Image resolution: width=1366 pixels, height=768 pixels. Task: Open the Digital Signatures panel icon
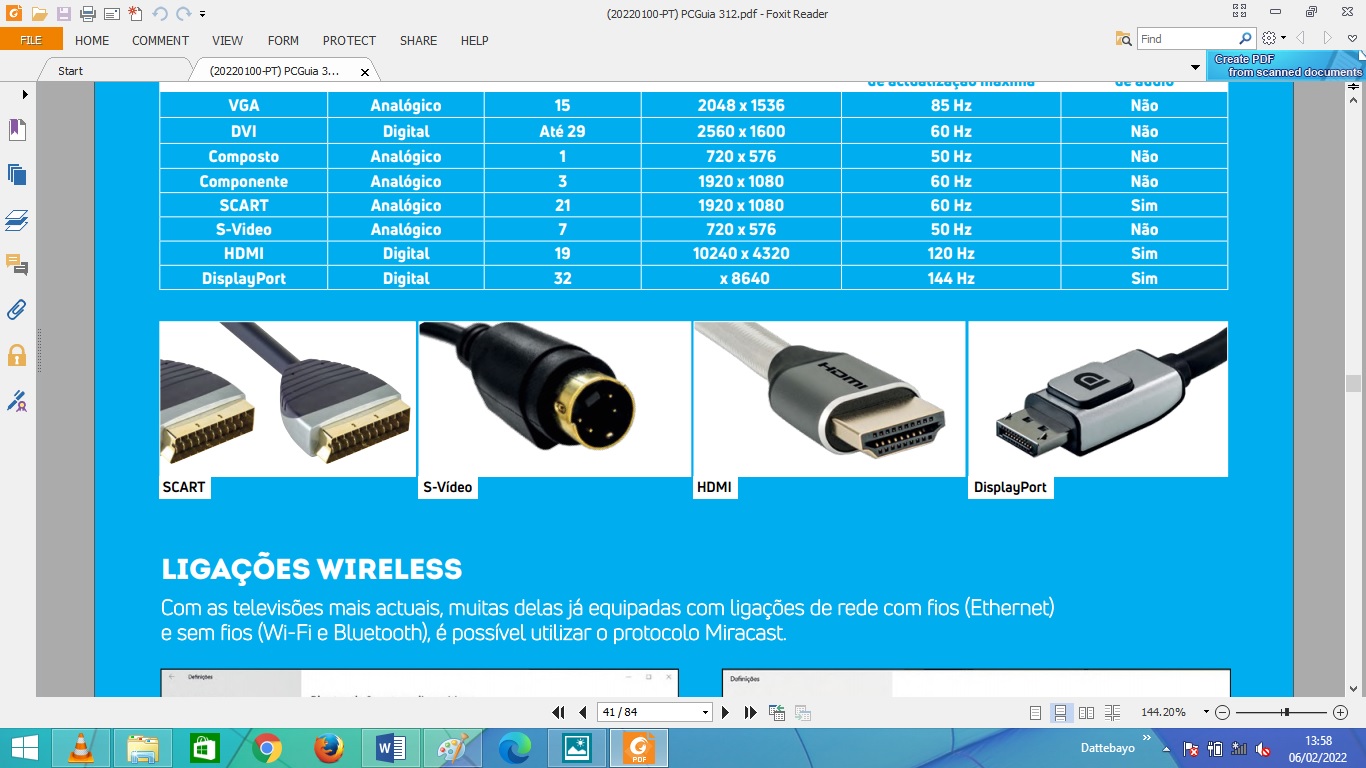(17, 401)
